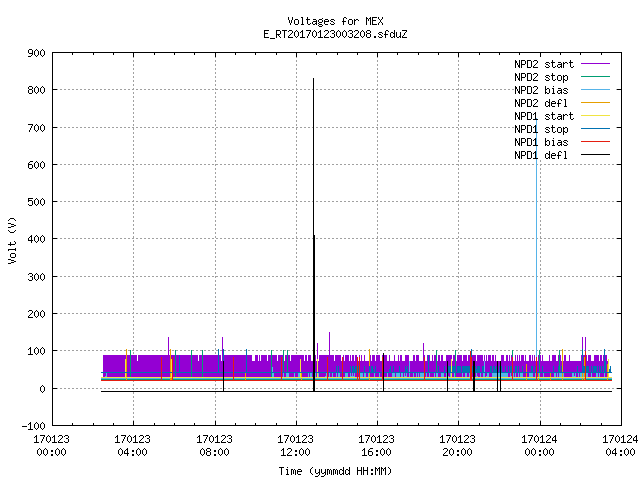Click the green NPD2 stop legend line
This screenshot has width=640, height=480.
(x=595, y=77)
